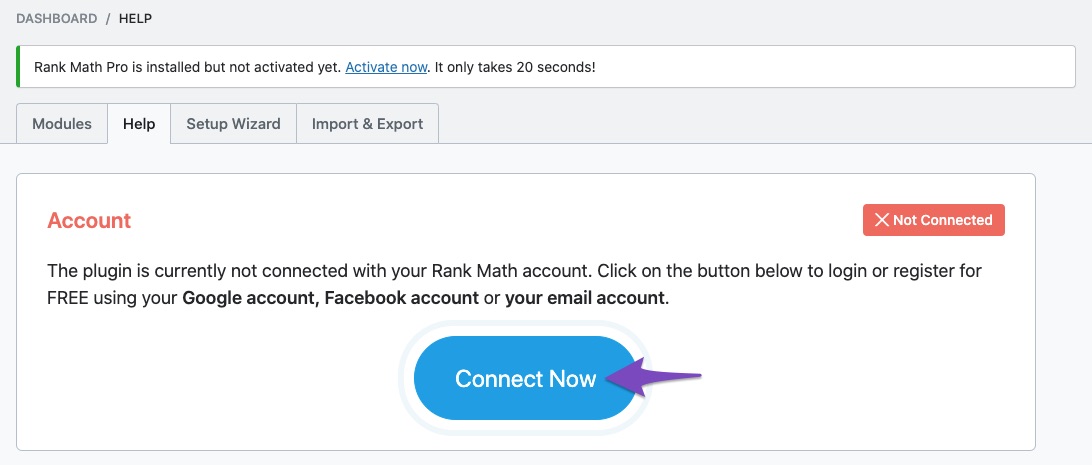Viewport: 1092px width, 465px height.
Task: Click the bold "Google account, Facebook account" text
Action: (x=330, y=299)
